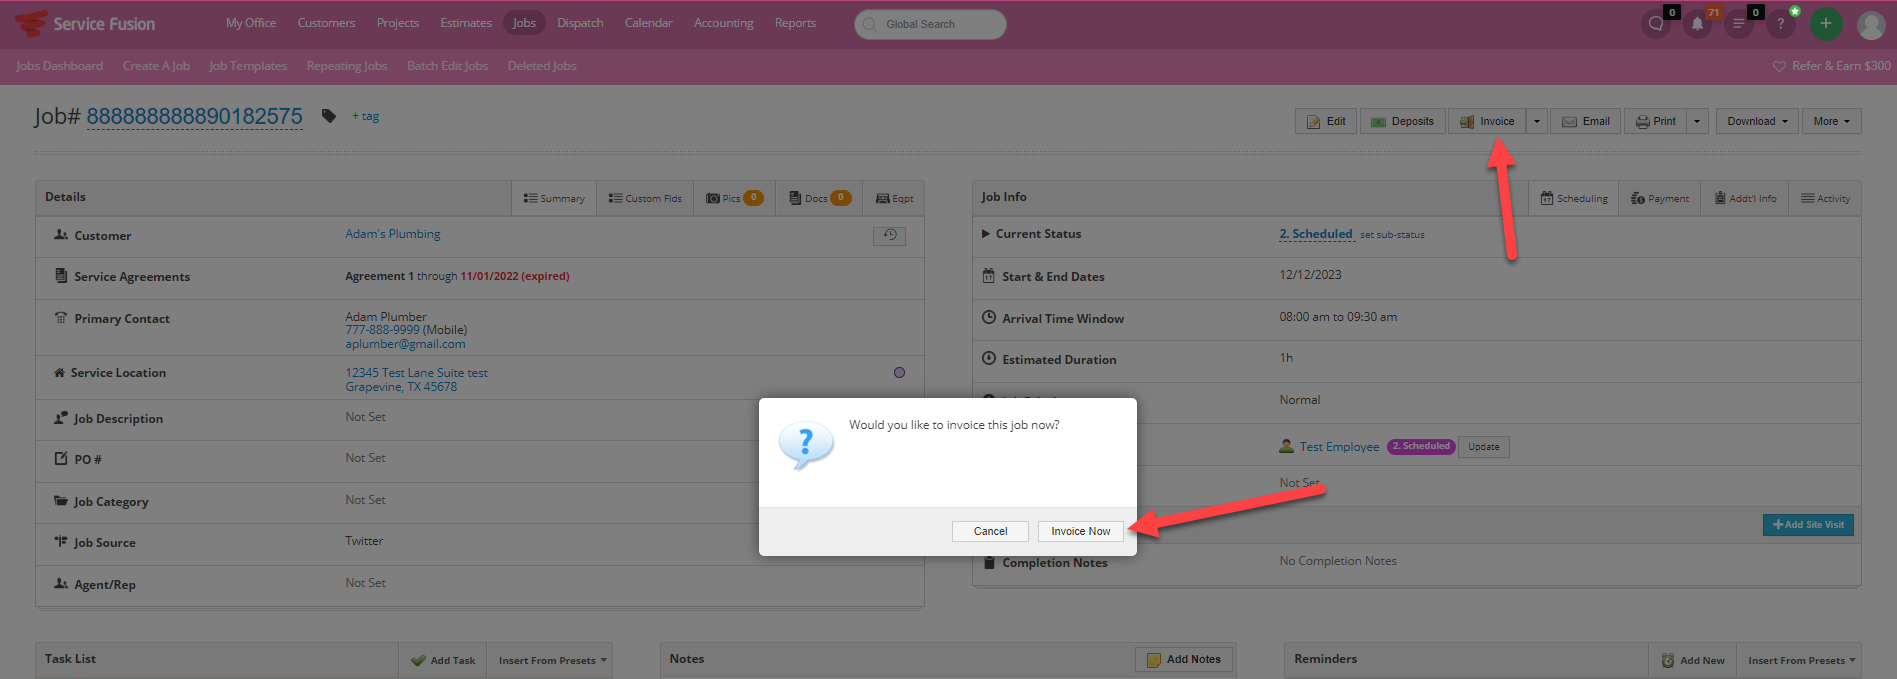This screenshot has height=679, width=1897.
Task: Switch to the Payment tab
Action: (1660, 198)
